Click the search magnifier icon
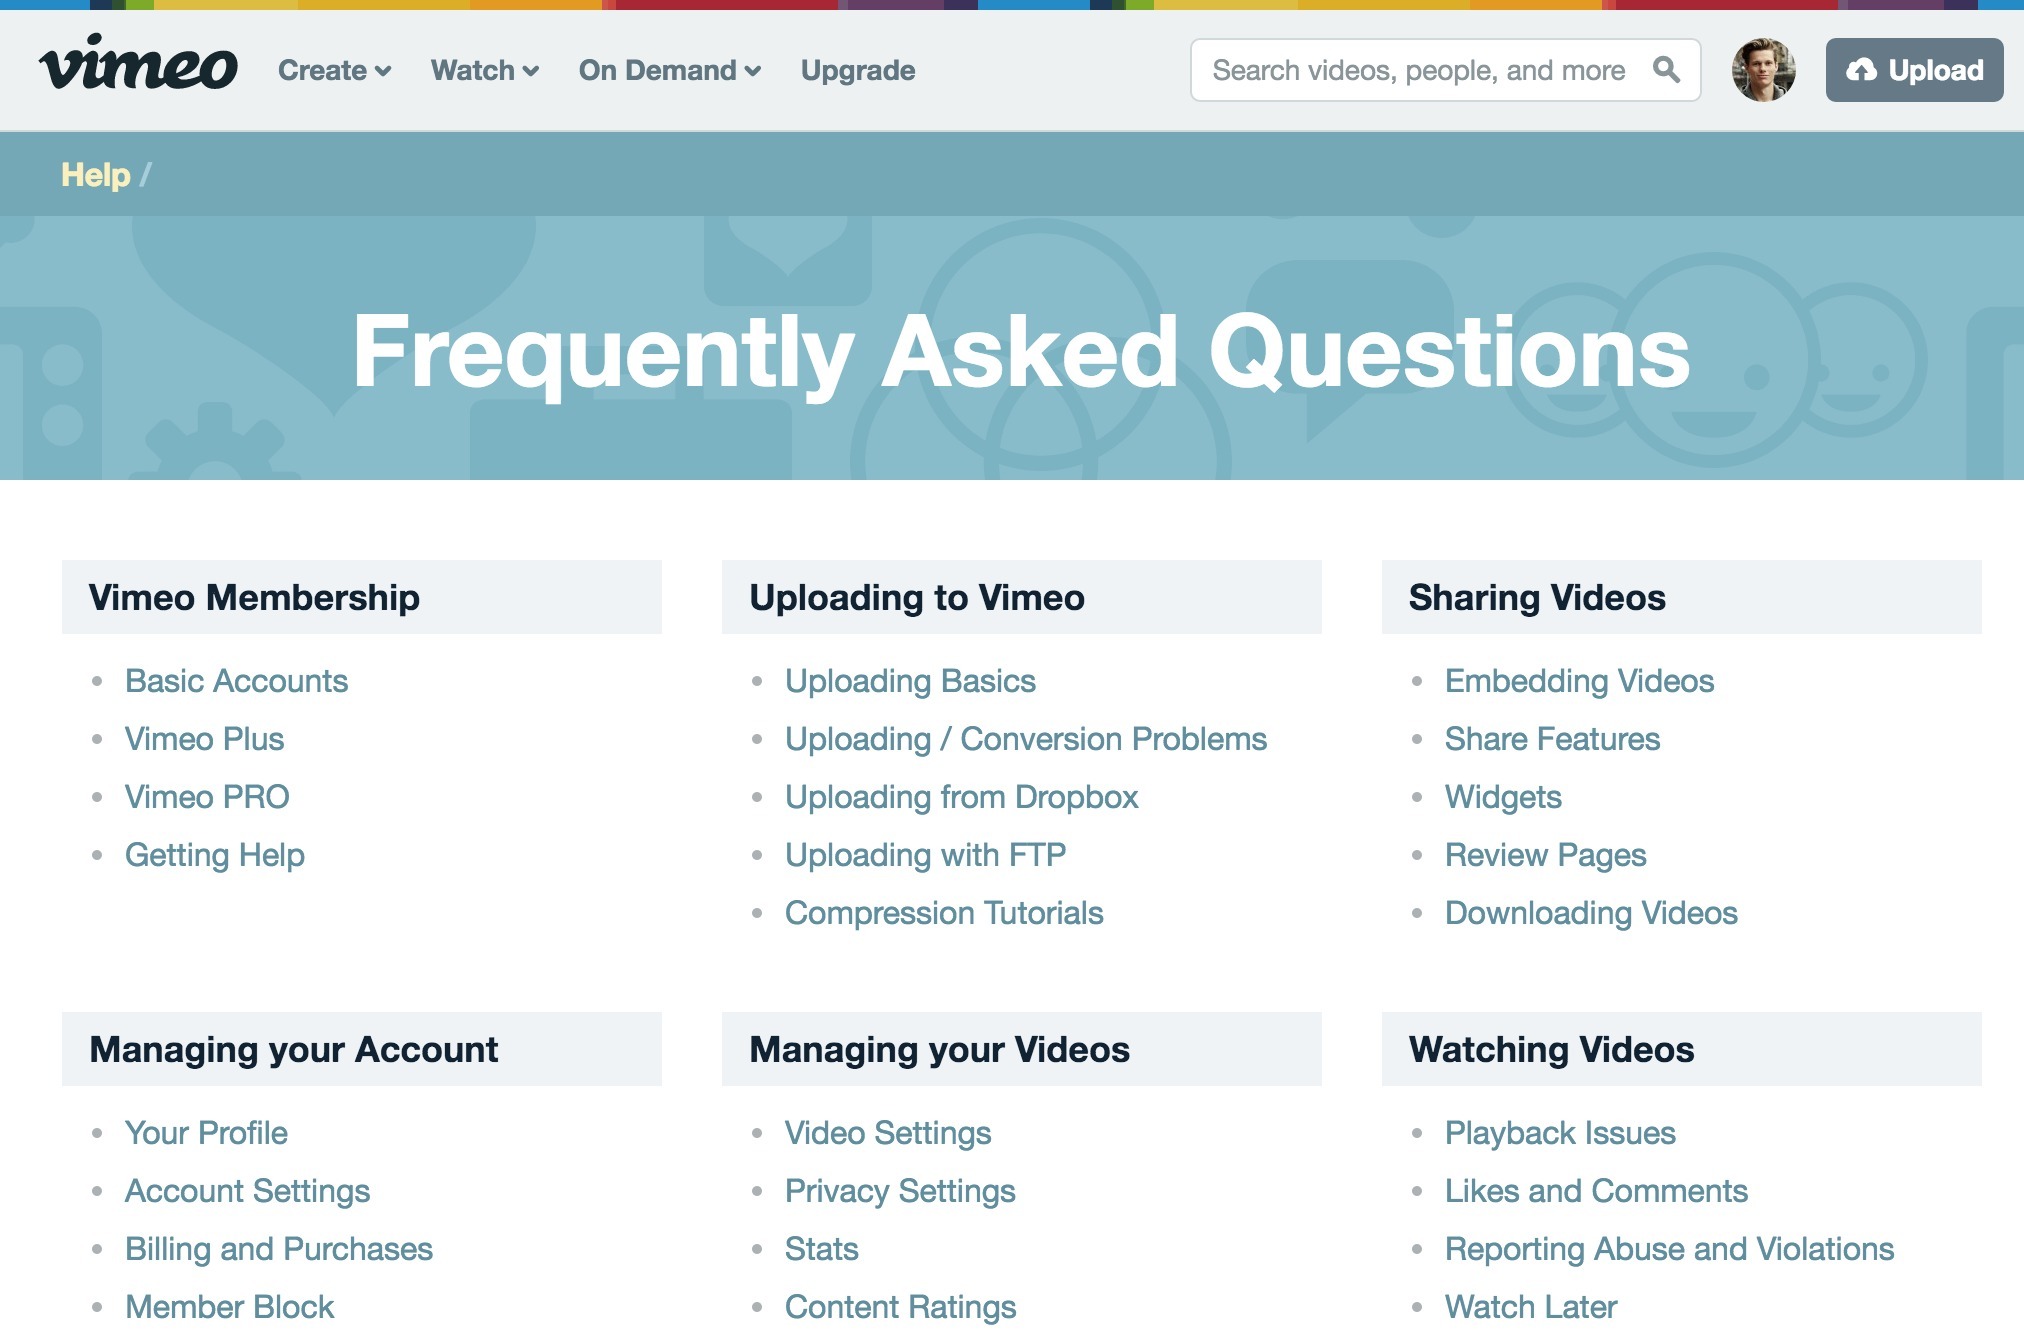 [1666, 69]
